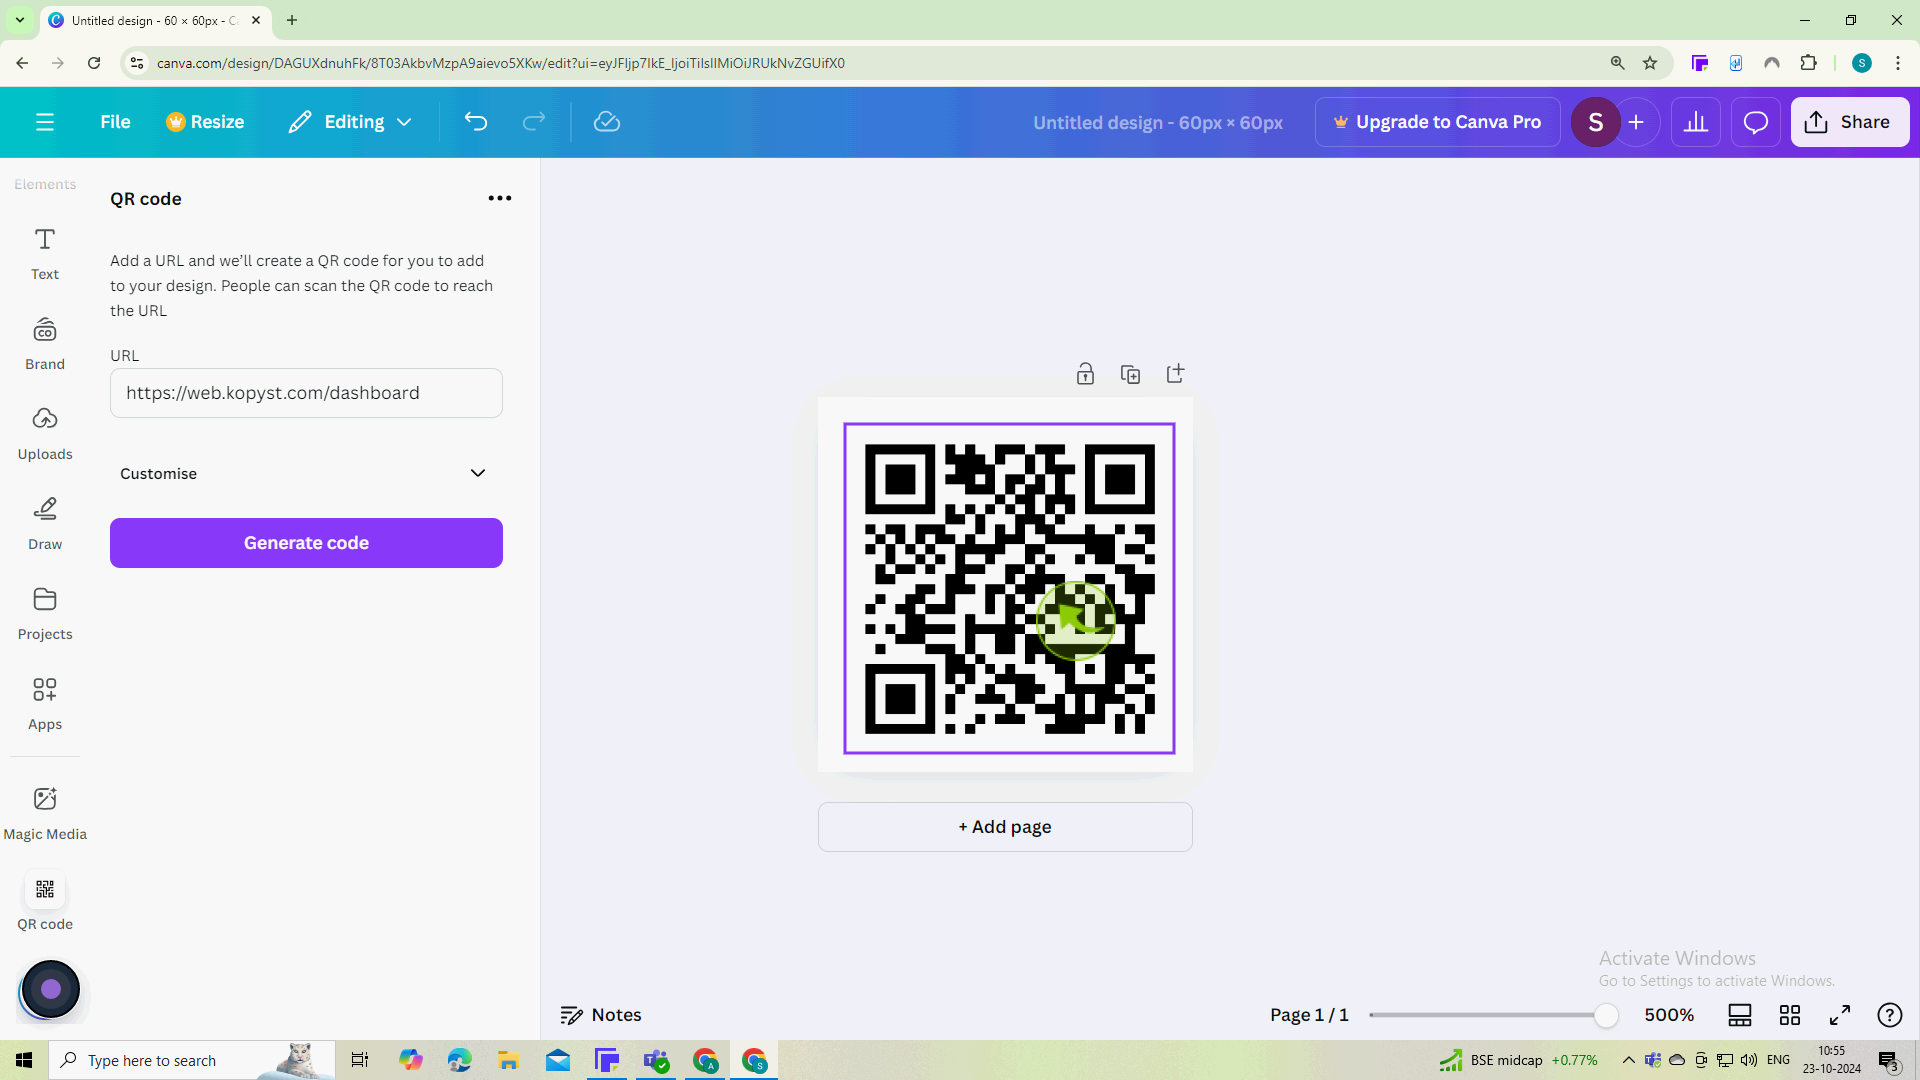Open the Editing mode dropdown
The height and width of the screenshot is (1080, 1920).
click(351, 122)
